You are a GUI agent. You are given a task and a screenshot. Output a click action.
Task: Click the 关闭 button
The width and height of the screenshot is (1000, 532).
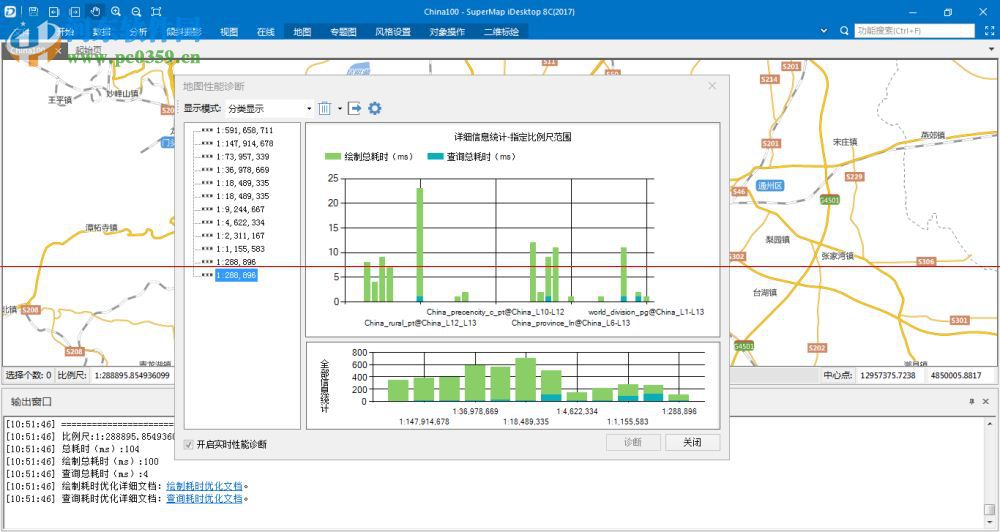click(x=692, y=442)
